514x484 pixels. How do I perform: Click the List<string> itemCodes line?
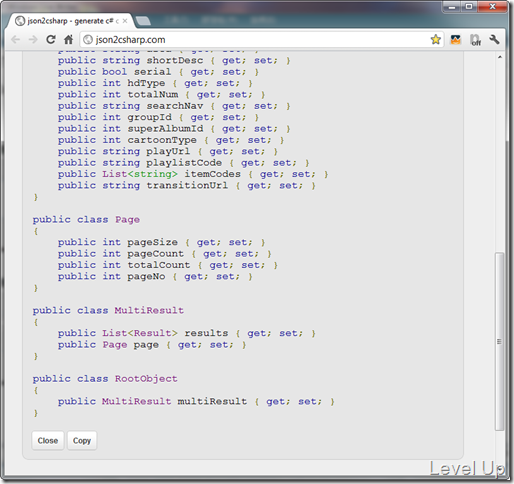(x=193, y=174)
